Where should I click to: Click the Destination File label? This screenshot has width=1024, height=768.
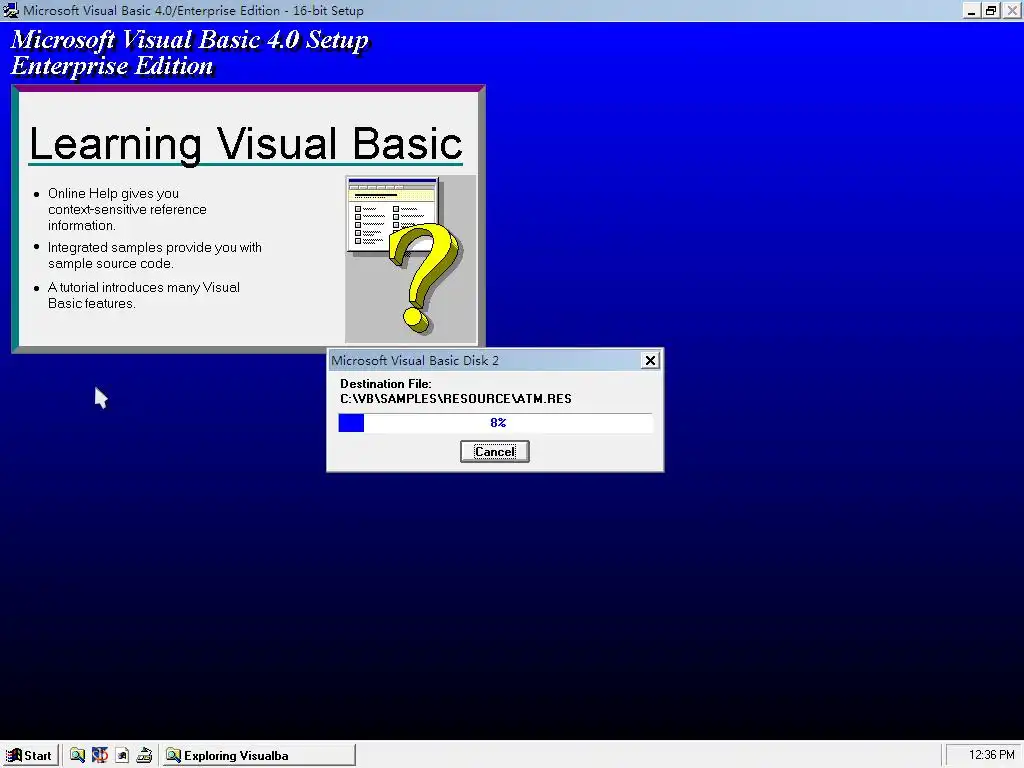pyautogui.click(x=385, y=384)
